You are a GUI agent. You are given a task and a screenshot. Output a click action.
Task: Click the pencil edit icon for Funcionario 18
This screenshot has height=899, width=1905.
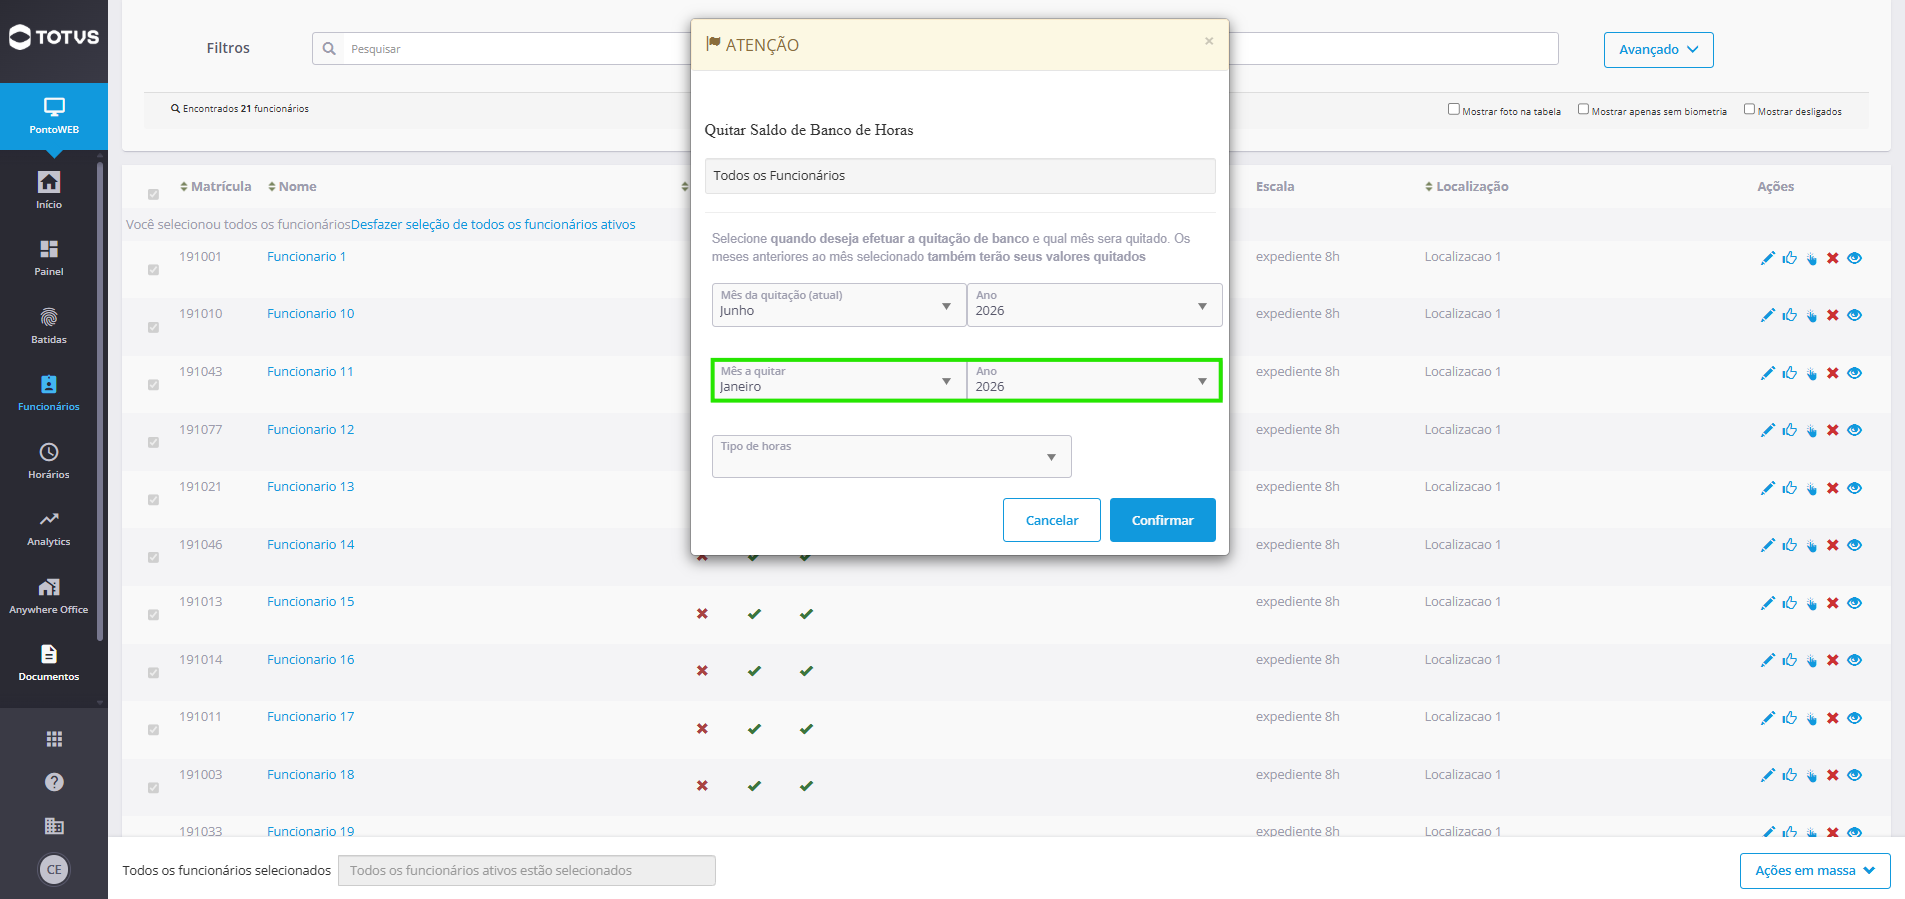pos(1767,775)
